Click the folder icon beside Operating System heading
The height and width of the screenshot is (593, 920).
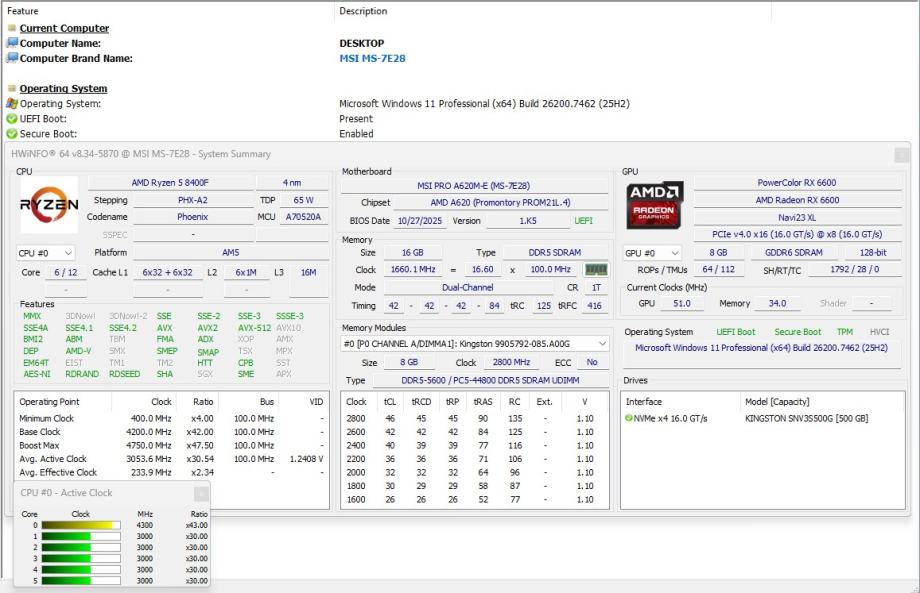pyautogui.click(x=12, y=88)
